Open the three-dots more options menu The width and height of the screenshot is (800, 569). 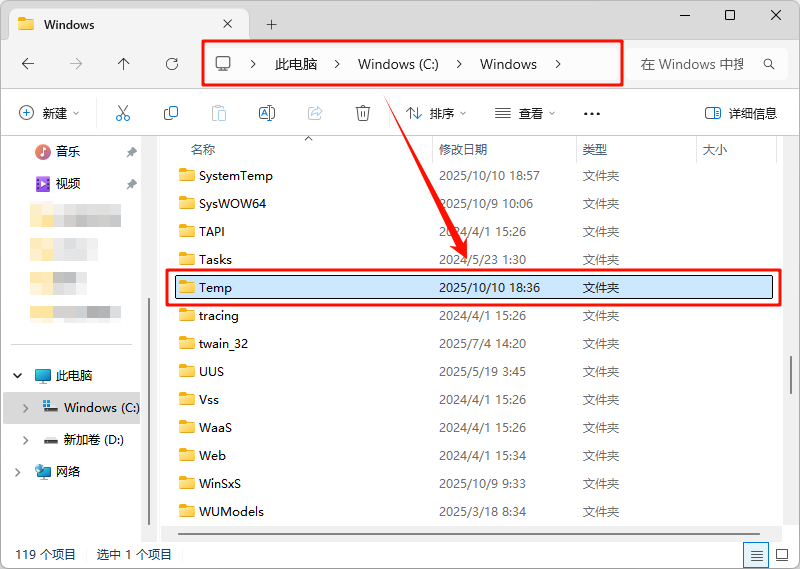pos(592,114)
